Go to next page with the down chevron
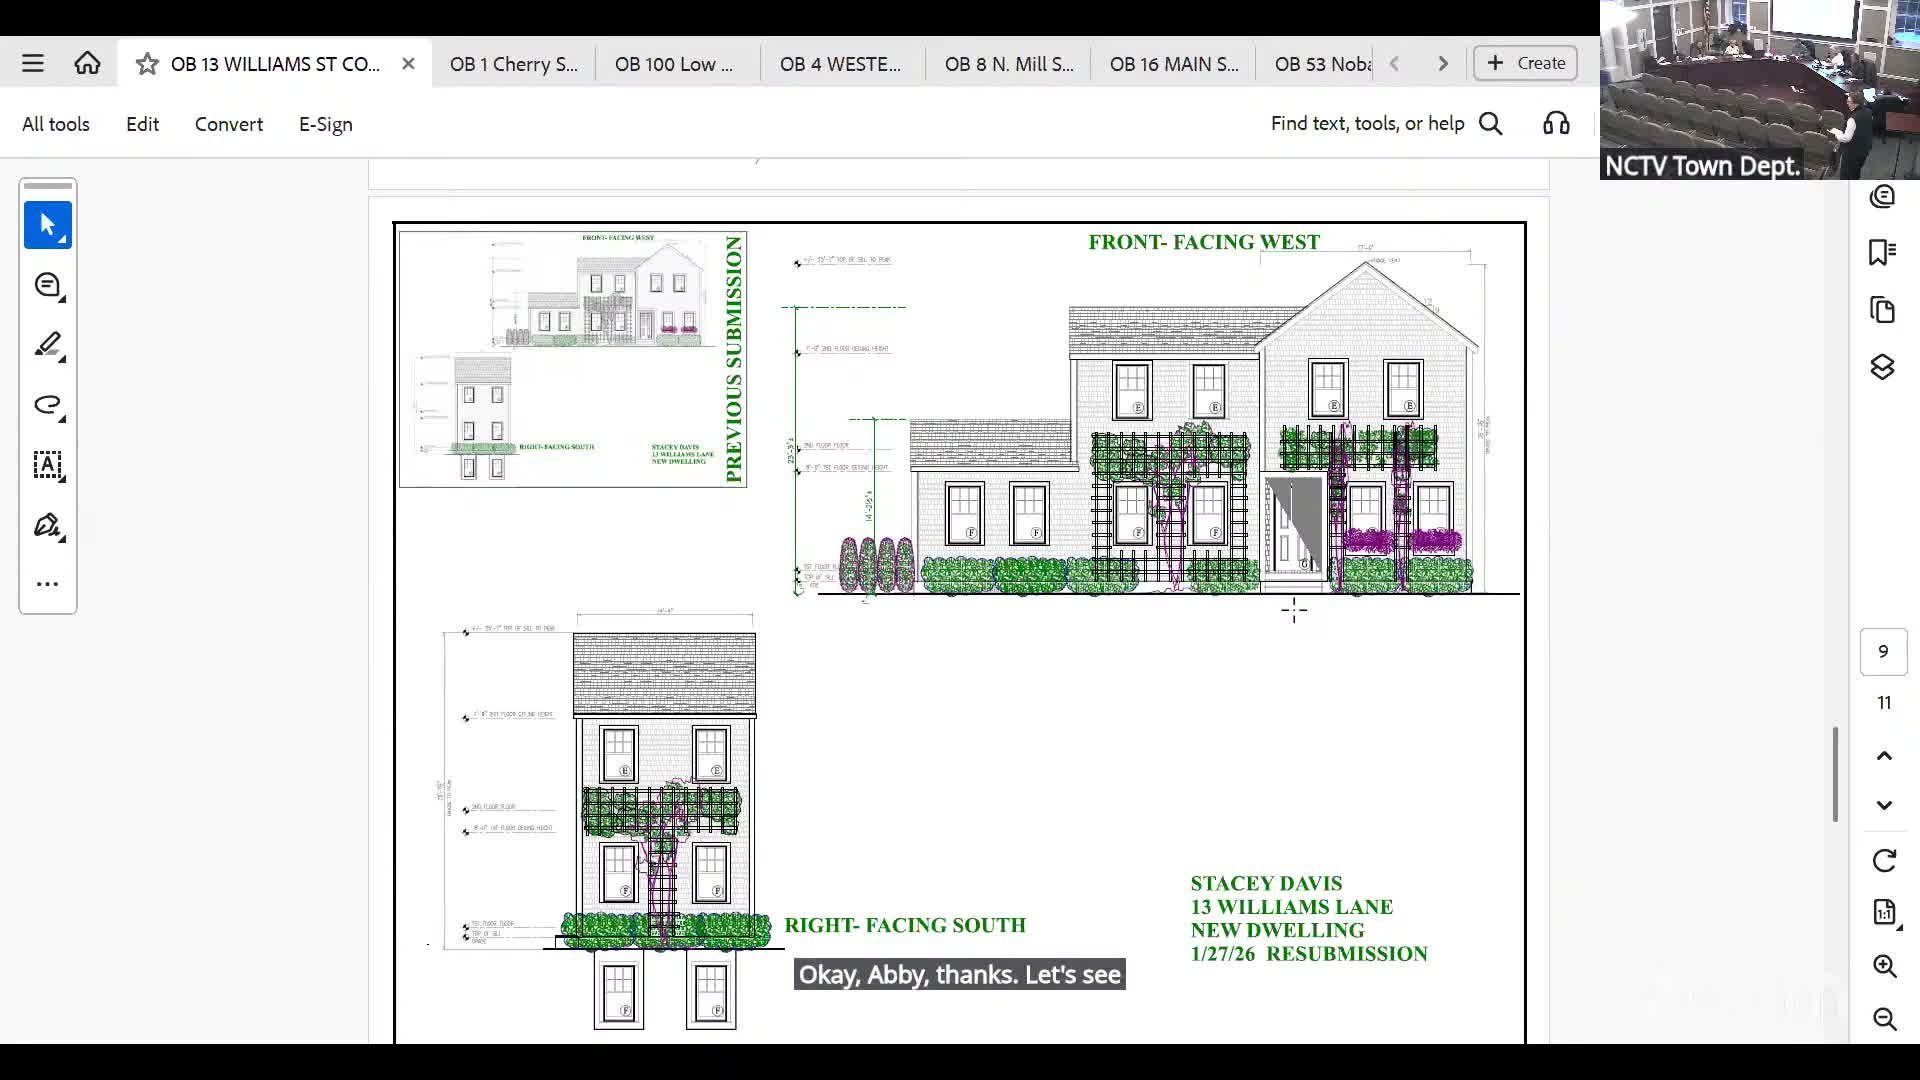This screenshot has height=1080, width=1920. pos(1884,805)
